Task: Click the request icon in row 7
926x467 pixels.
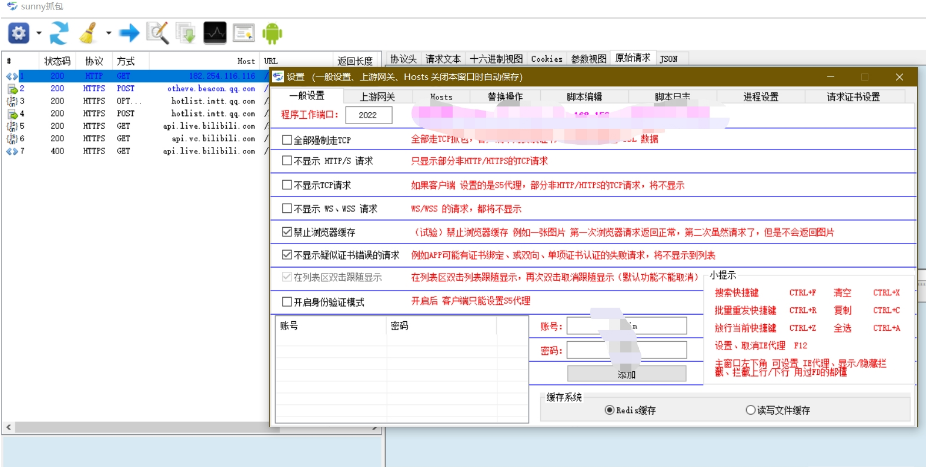Action: [x=12, y=151]
